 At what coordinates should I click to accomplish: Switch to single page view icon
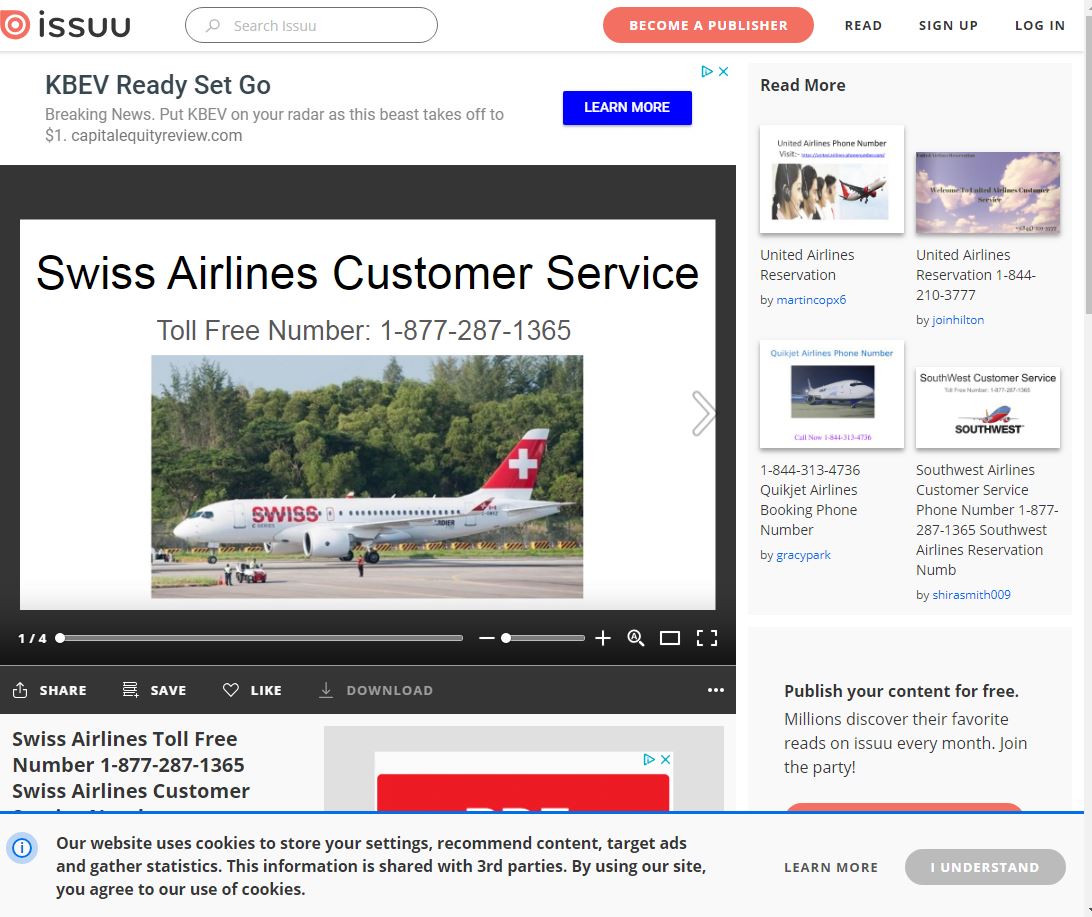click(670, 638)
